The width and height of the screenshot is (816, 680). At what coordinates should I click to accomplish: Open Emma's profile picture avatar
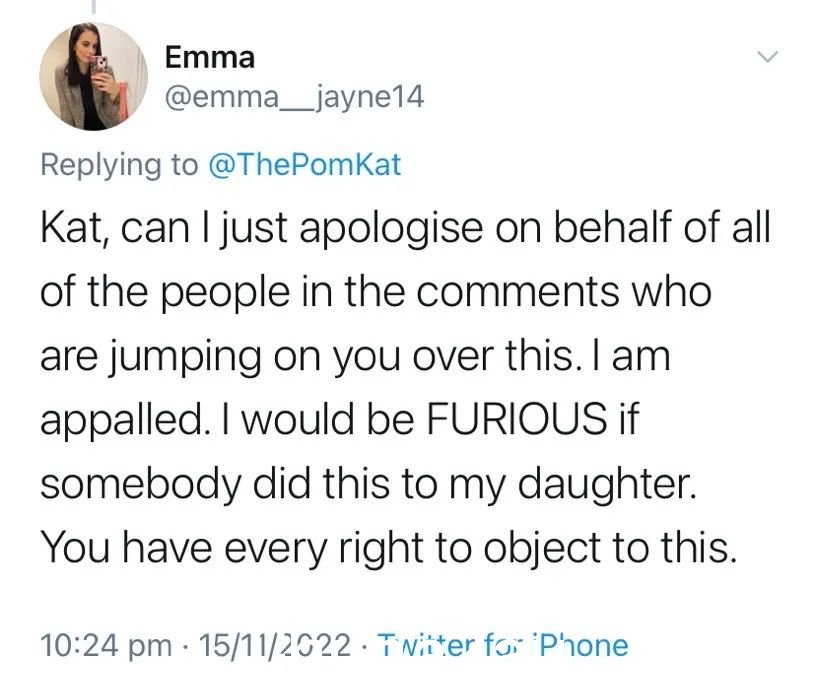[94, 76]
